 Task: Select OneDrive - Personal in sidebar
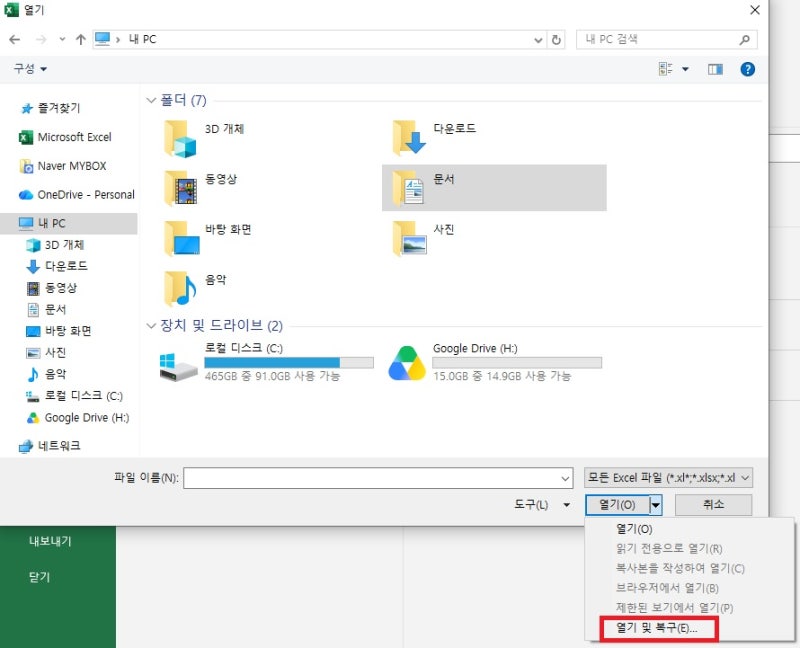pyautogui.click(x=77, y=194)
